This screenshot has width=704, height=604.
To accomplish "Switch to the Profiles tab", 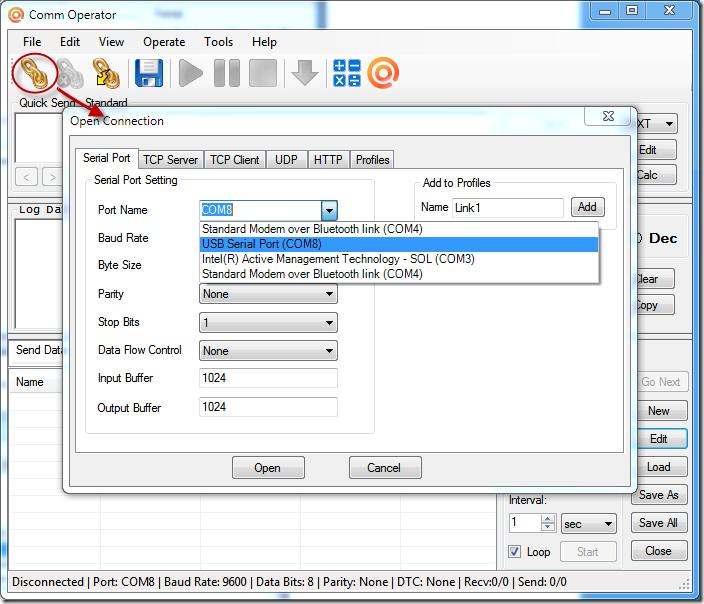I will 372,160.
